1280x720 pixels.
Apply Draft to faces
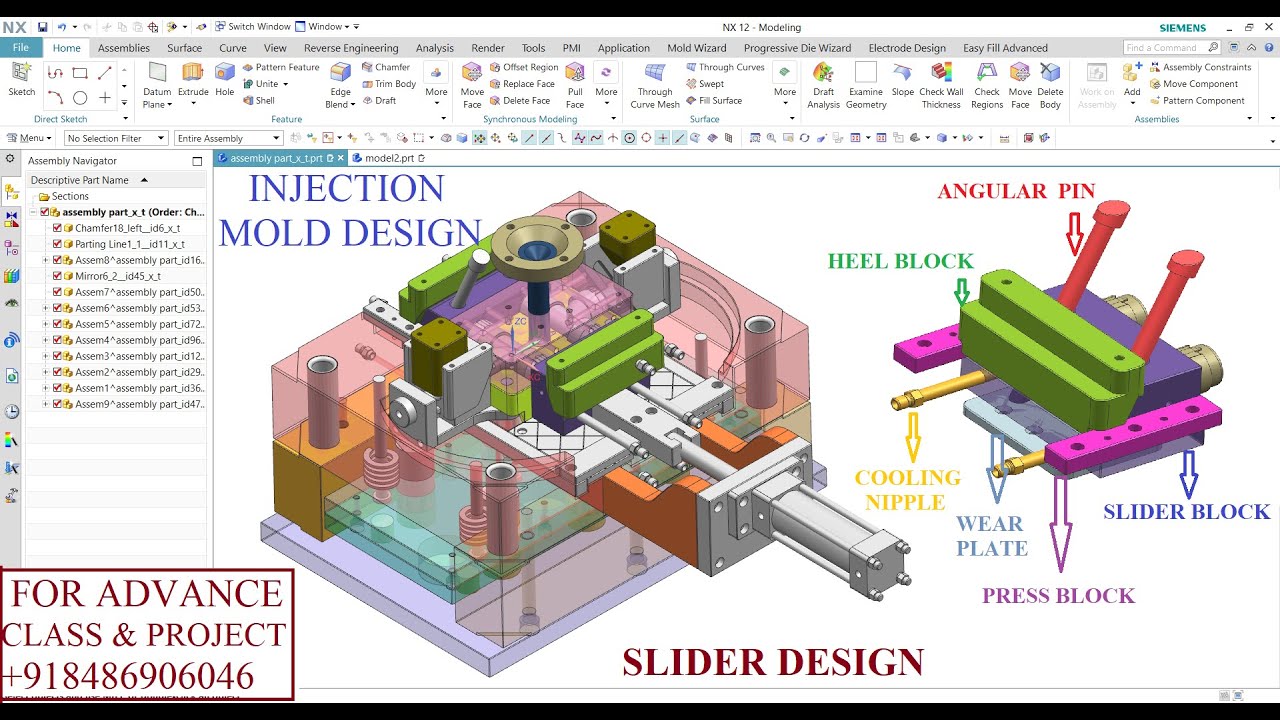pyautogui.click(x=379, y=101)
